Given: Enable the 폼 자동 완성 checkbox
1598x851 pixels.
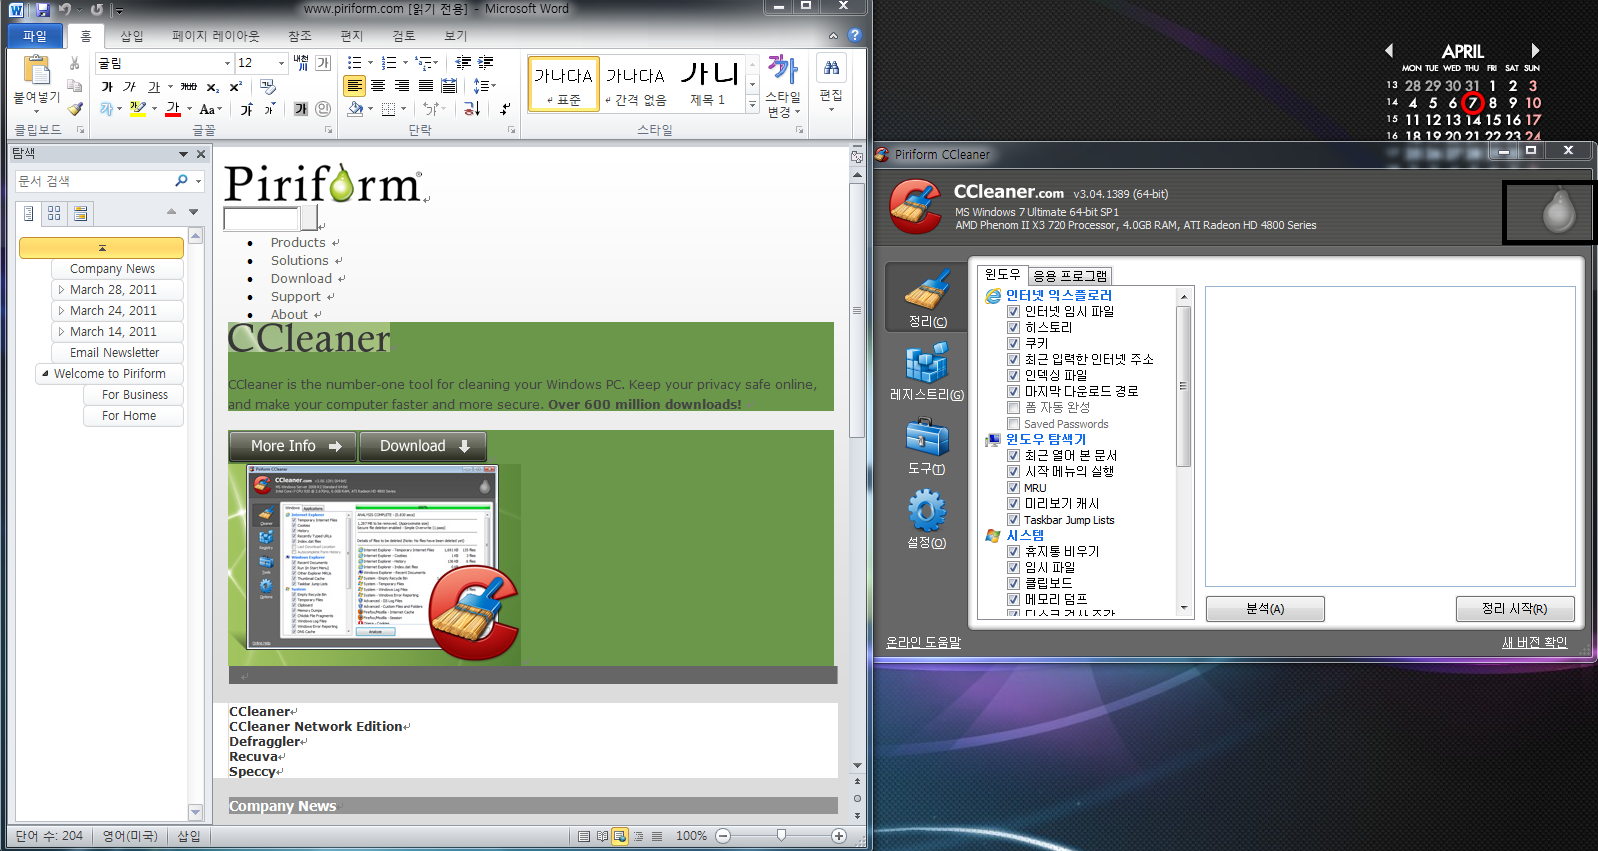Looking at the screenshot, I should tap(1013, 408).
